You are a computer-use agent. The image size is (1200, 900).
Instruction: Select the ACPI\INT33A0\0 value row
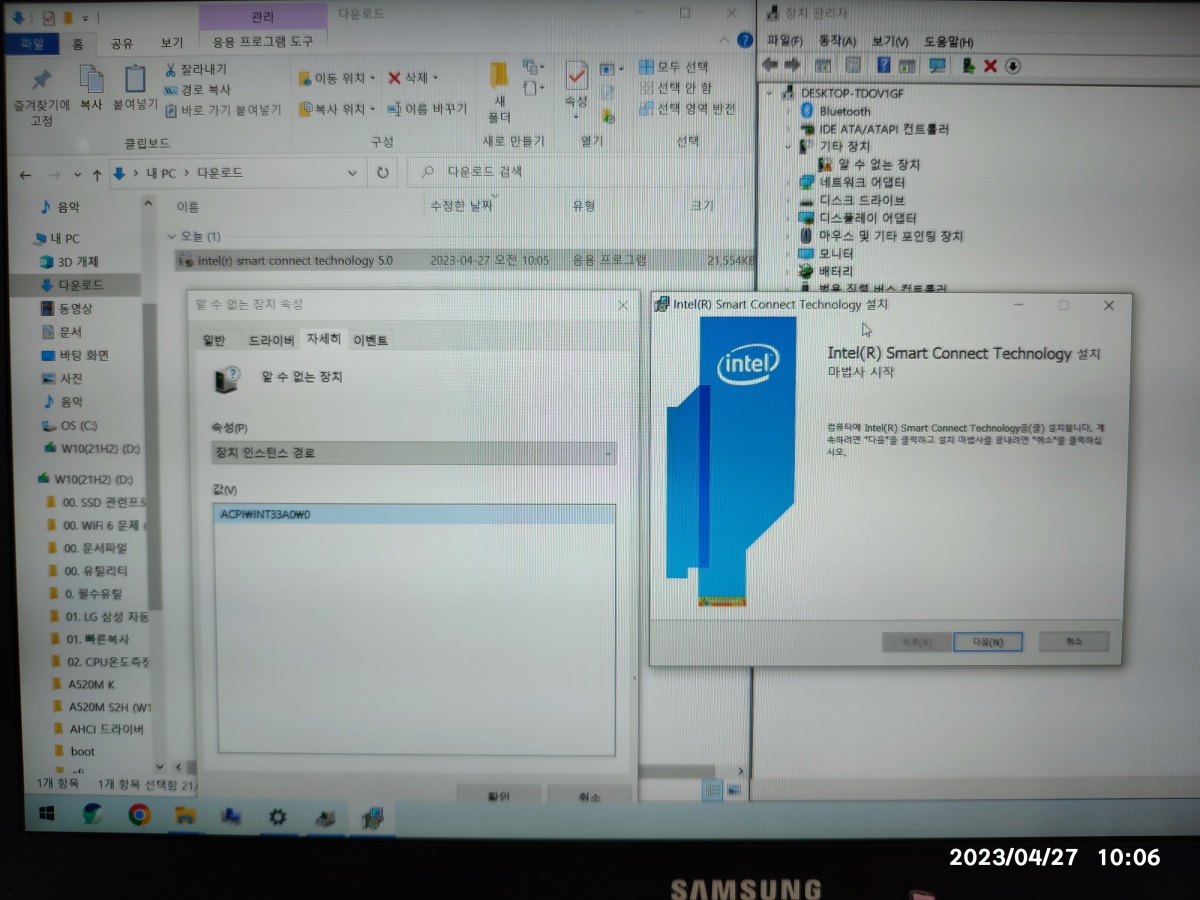click(416, 515)
